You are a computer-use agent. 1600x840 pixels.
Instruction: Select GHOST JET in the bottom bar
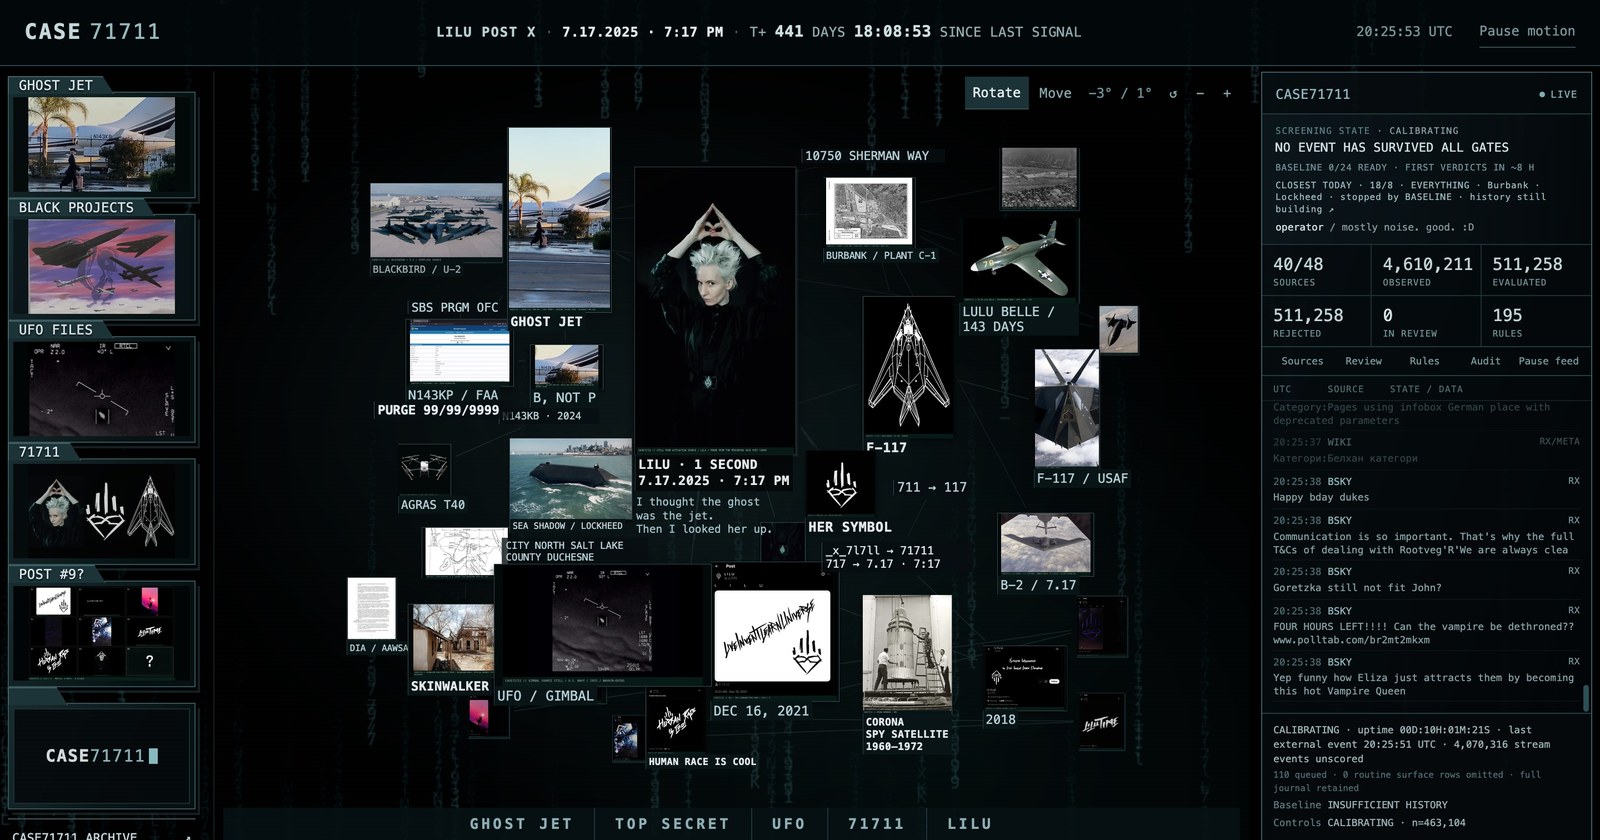[521, 824]
